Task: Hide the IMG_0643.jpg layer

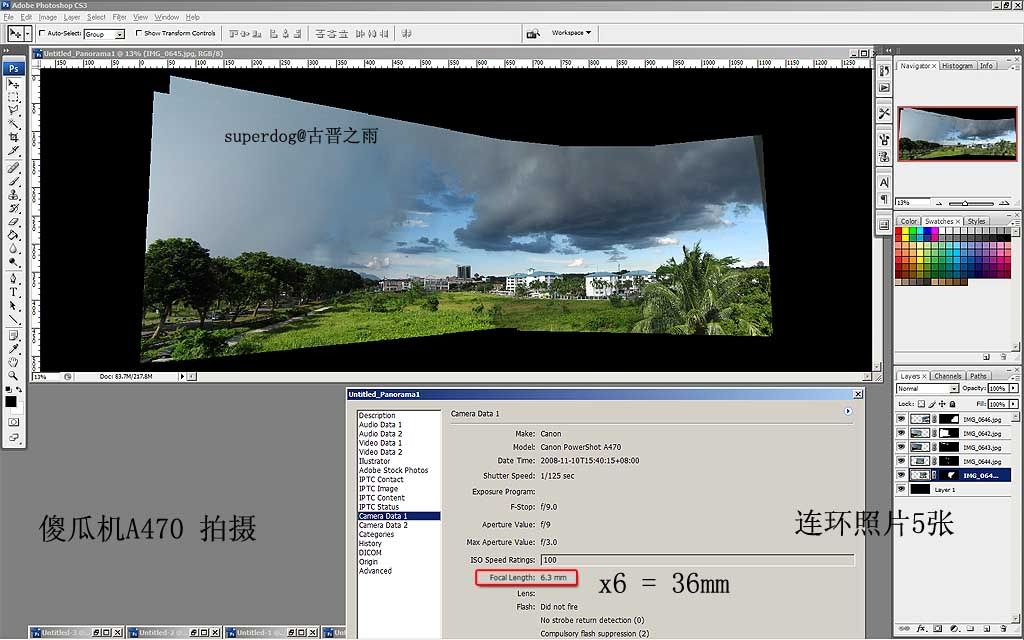Action: (x=901, y=447)
